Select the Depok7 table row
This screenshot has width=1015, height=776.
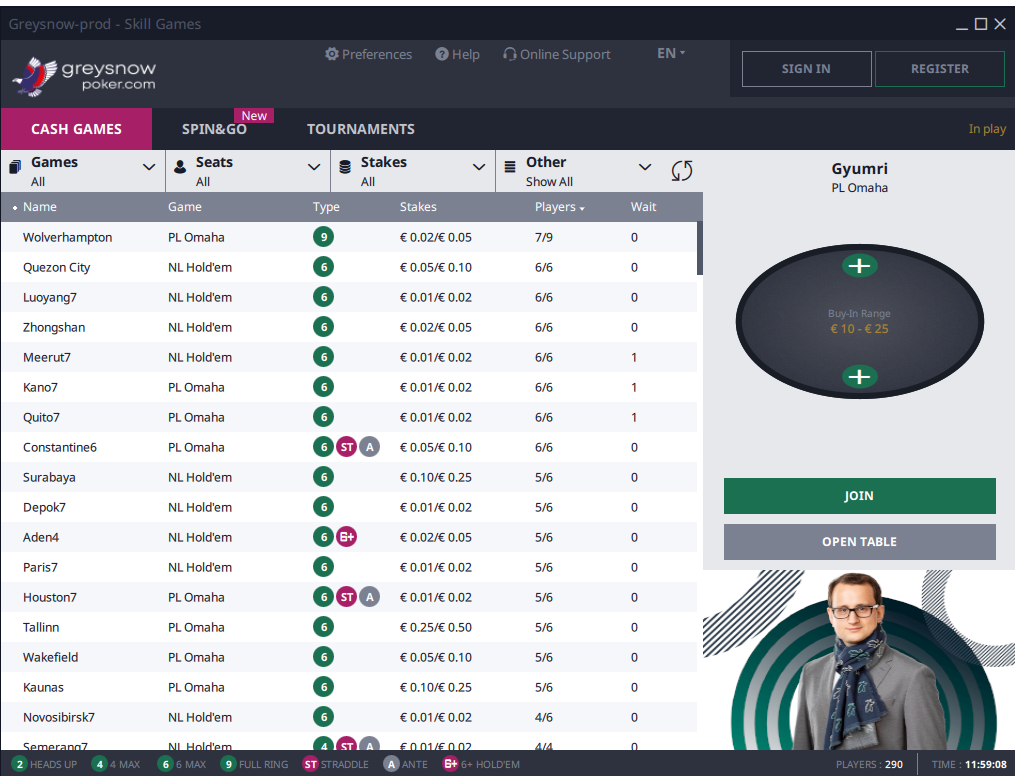click(x=349, y=507)
